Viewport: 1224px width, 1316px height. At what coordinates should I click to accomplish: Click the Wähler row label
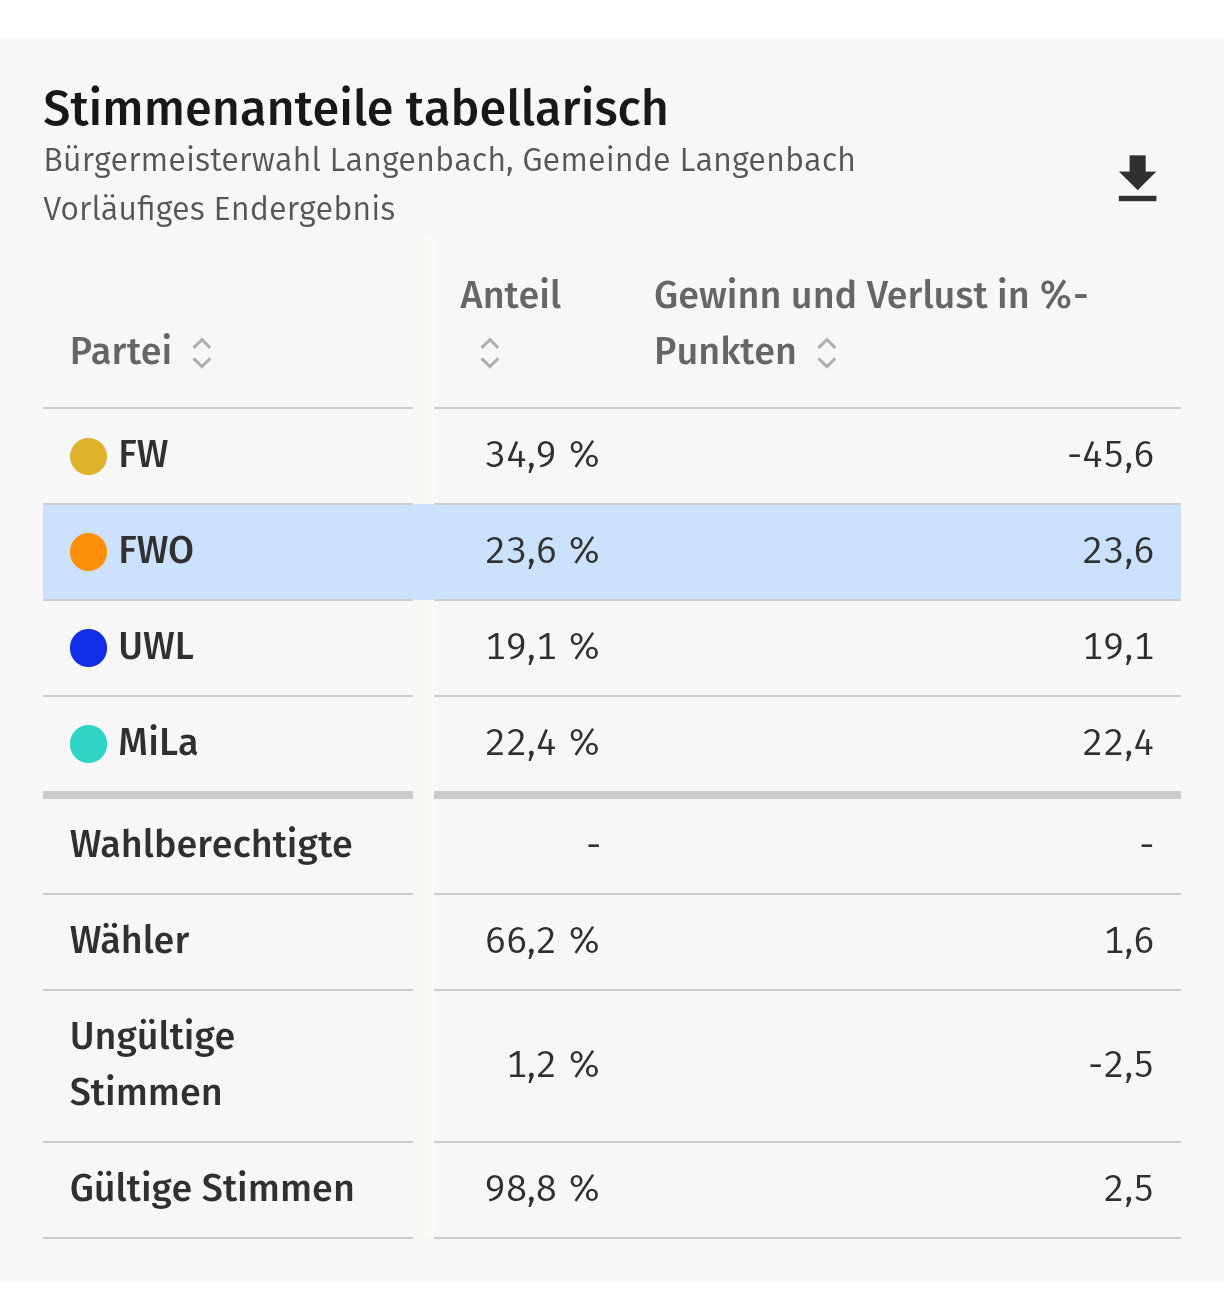pyautogui.click(x=130, y=941)
